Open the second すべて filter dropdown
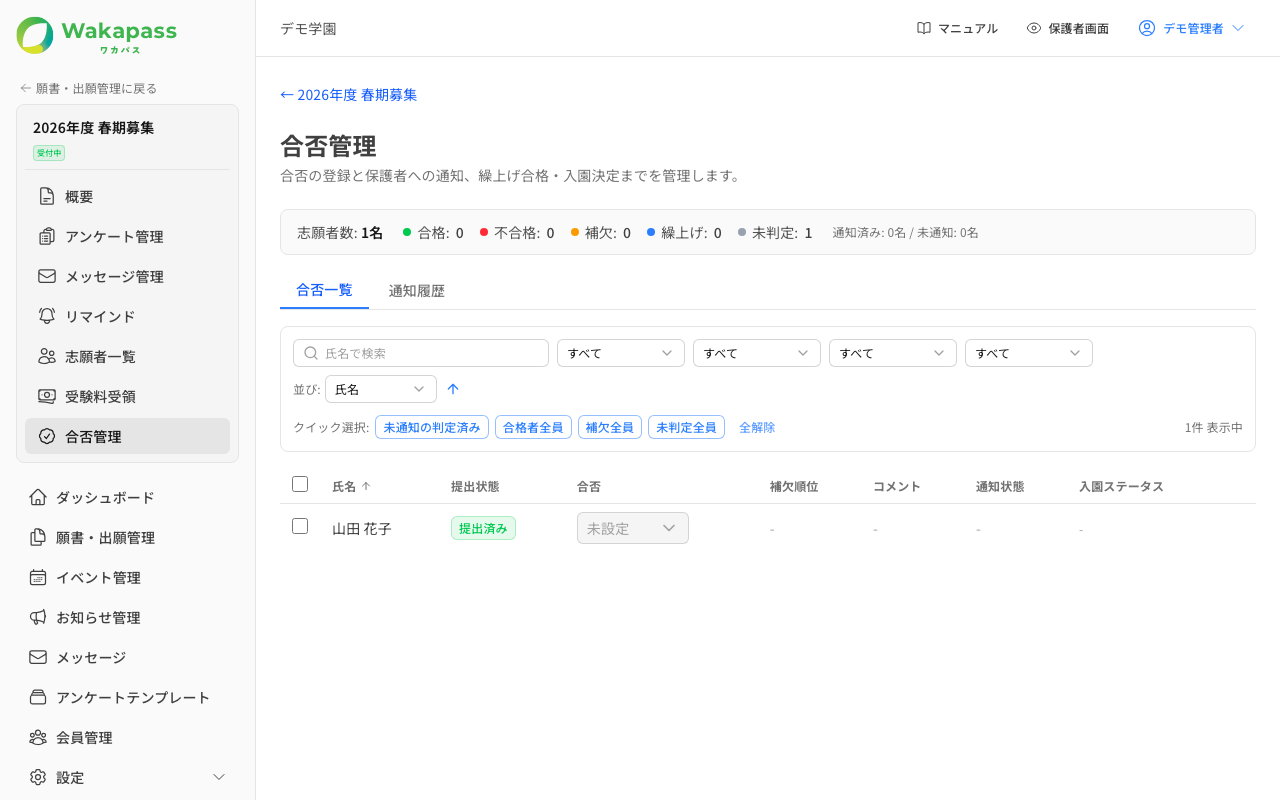 [757, 353]
